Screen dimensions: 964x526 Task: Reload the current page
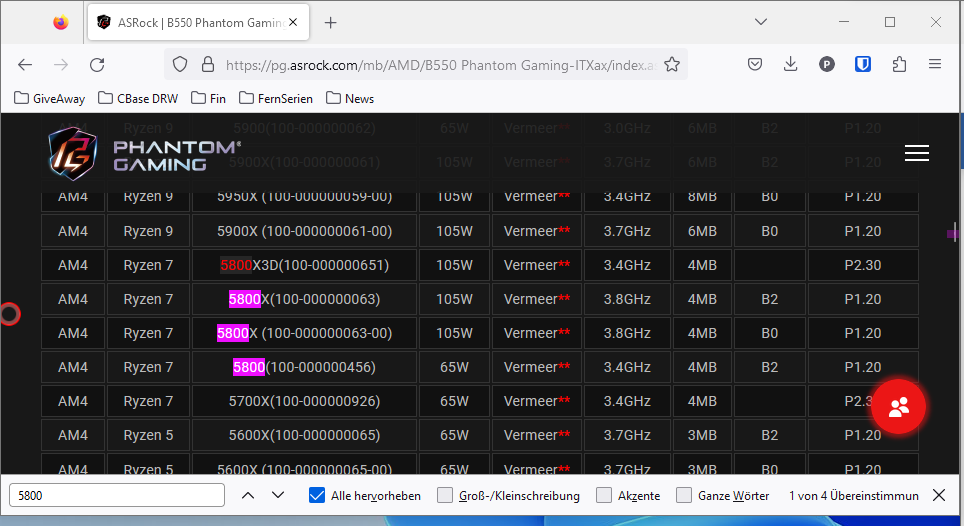click(97, 65)
